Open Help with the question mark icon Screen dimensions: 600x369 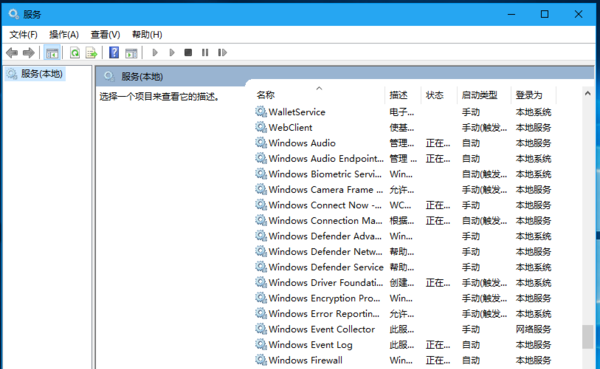pos(114,52)
